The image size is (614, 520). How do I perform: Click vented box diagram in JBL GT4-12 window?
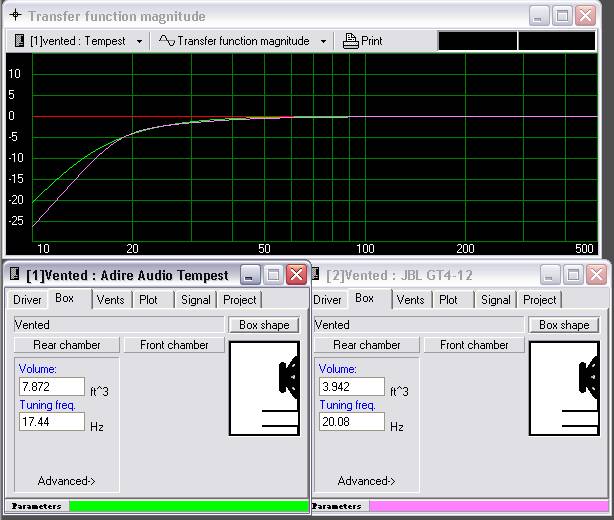564,388
